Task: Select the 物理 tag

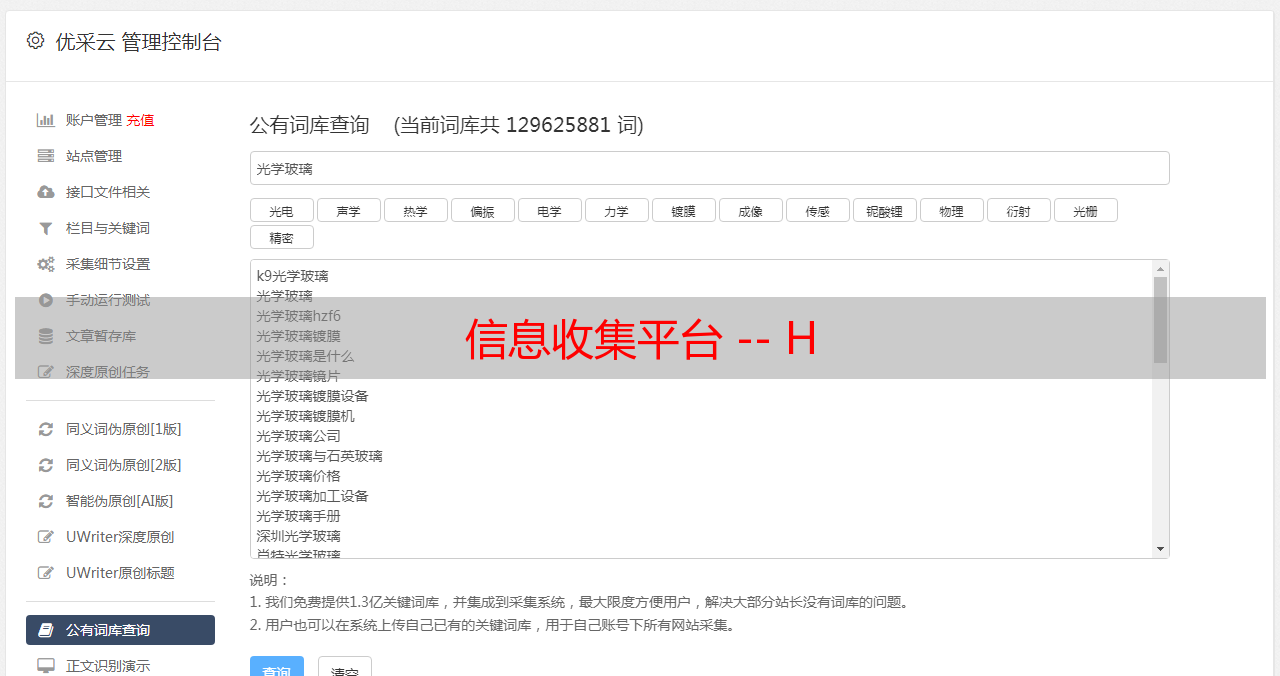Action: (x=951, y=210)
